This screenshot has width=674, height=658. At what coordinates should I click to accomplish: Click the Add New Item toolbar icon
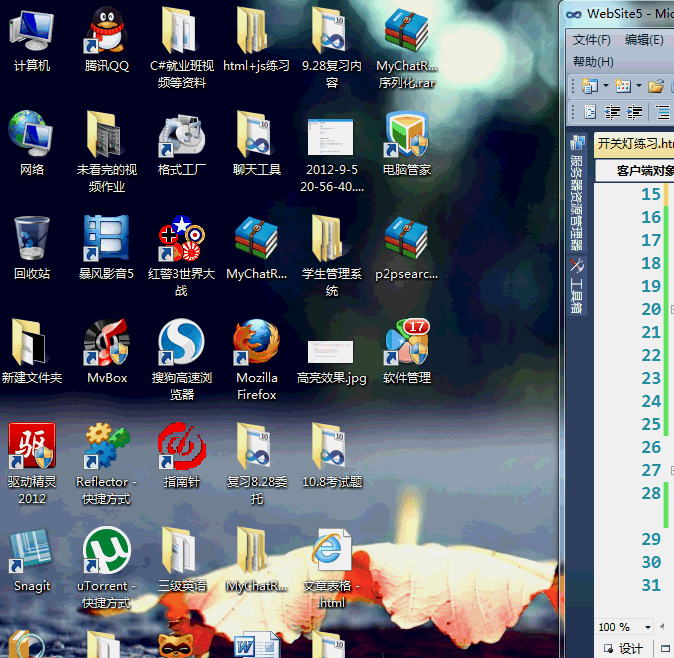pyautogui.click(x=622, y=86)
